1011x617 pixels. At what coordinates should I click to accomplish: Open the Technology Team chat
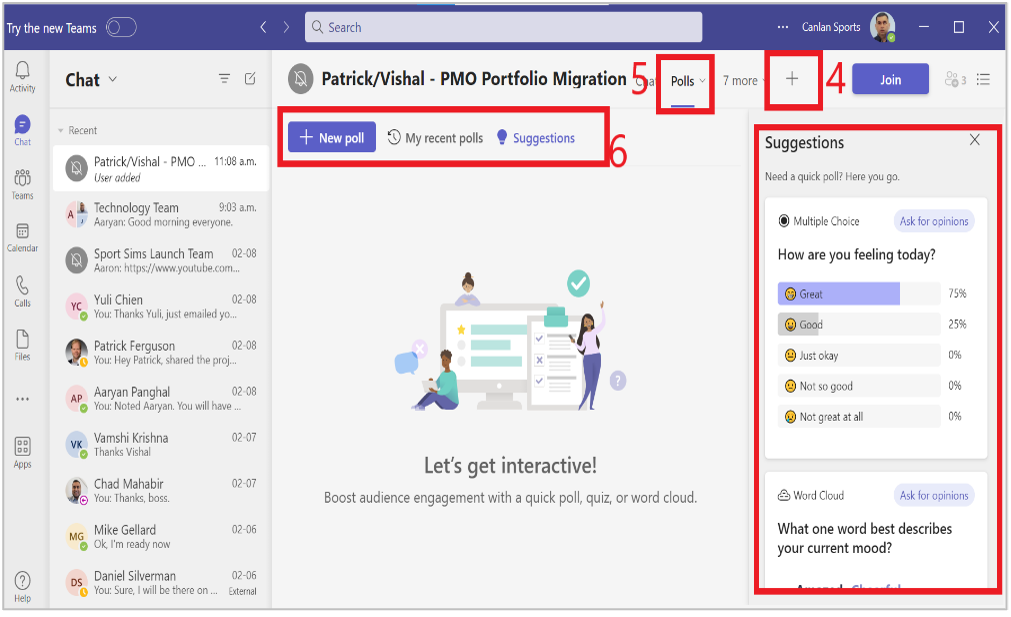(x=161, y=215)
